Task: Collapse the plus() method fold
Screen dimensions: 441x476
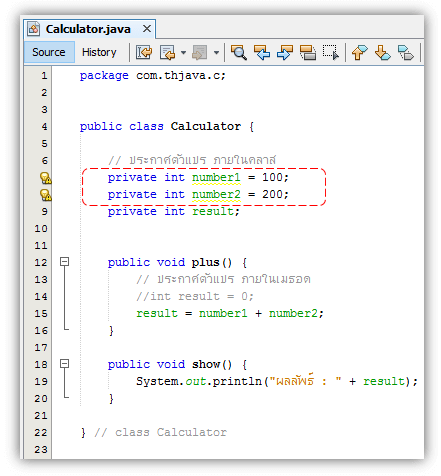Action: (x=65, y=262)
